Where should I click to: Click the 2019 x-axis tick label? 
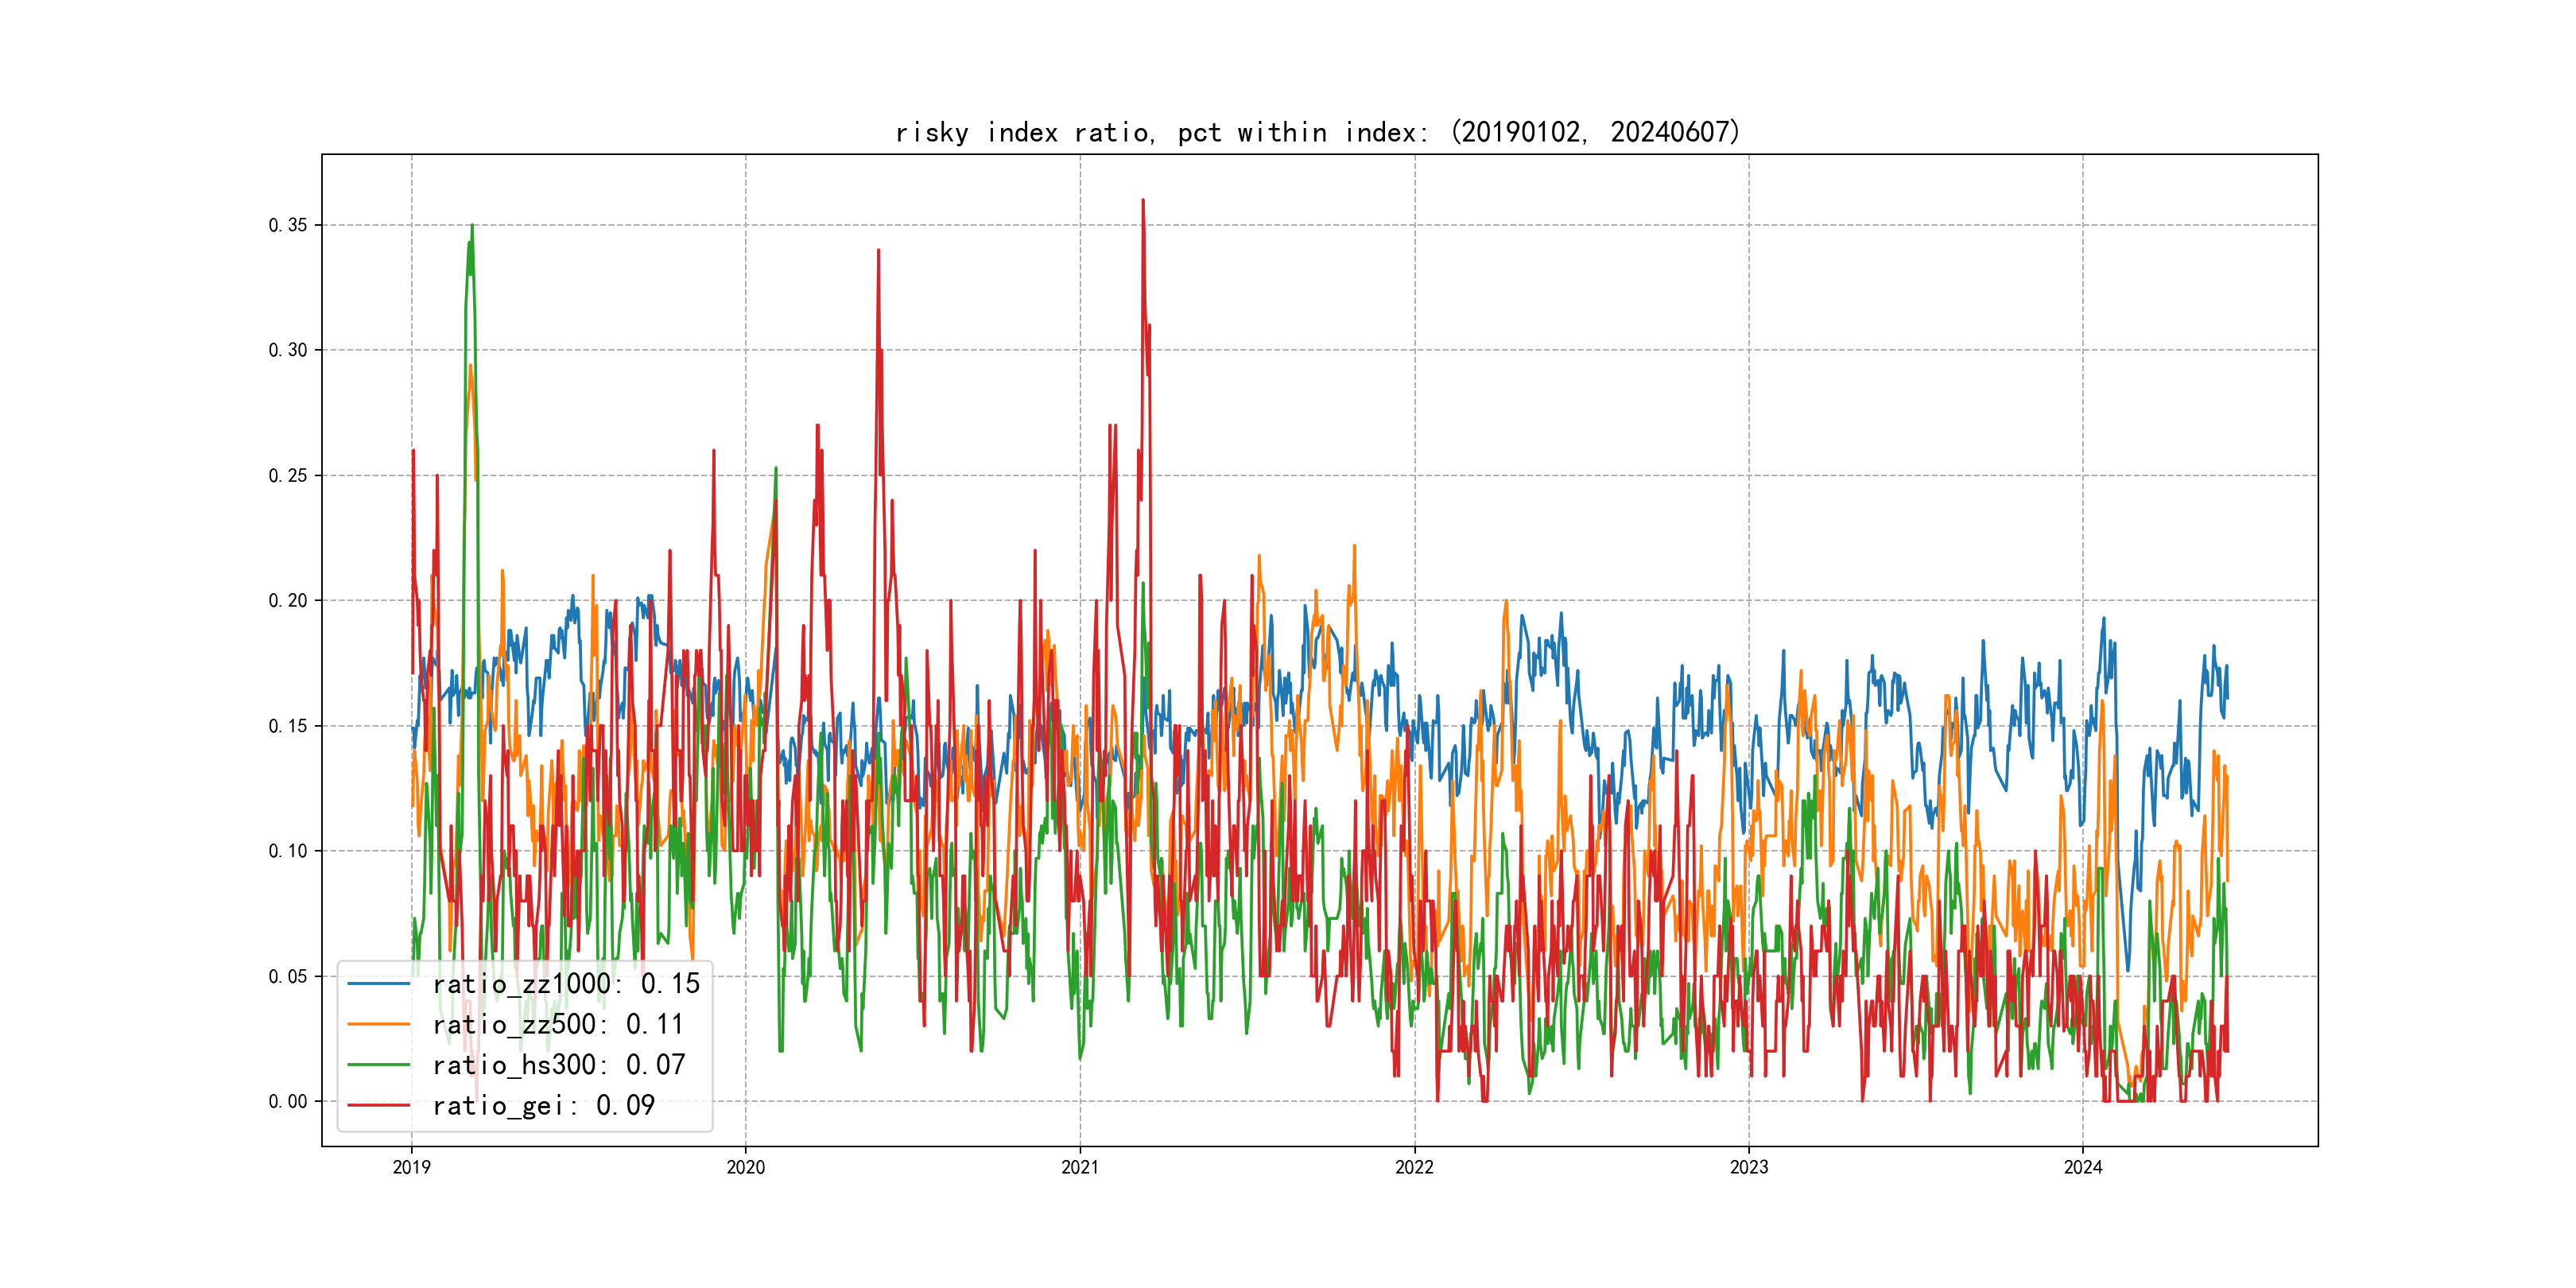(411, 1167)
